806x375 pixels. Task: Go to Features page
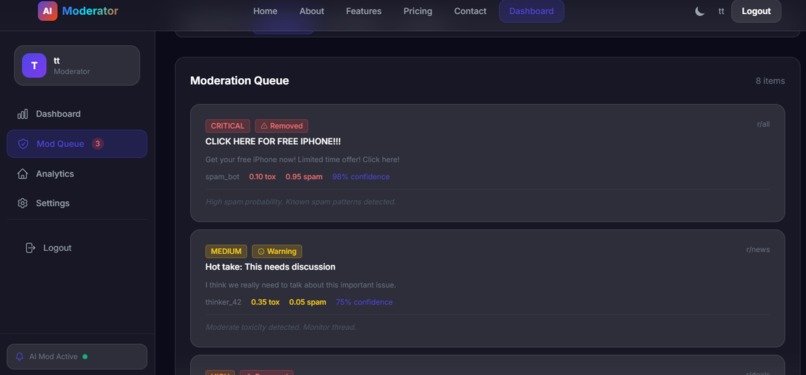tap(363, 11)
